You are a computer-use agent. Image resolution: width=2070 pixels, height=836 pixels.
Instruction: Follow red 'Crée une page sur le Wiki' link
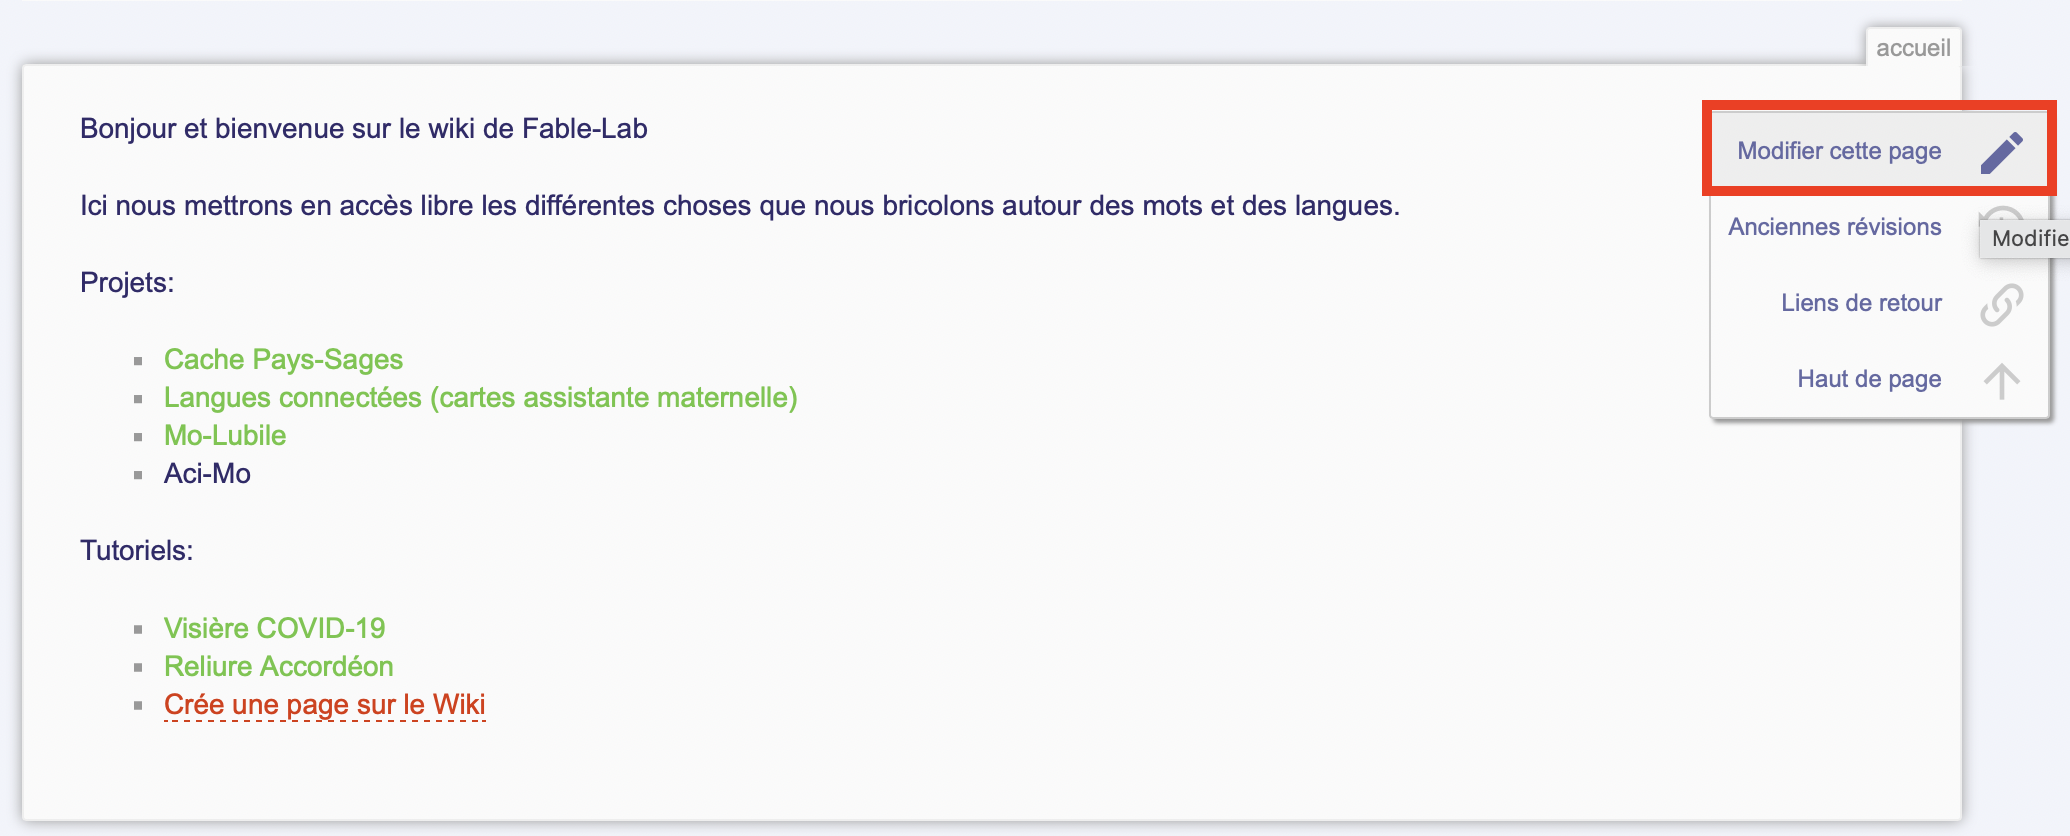[324, 704]
